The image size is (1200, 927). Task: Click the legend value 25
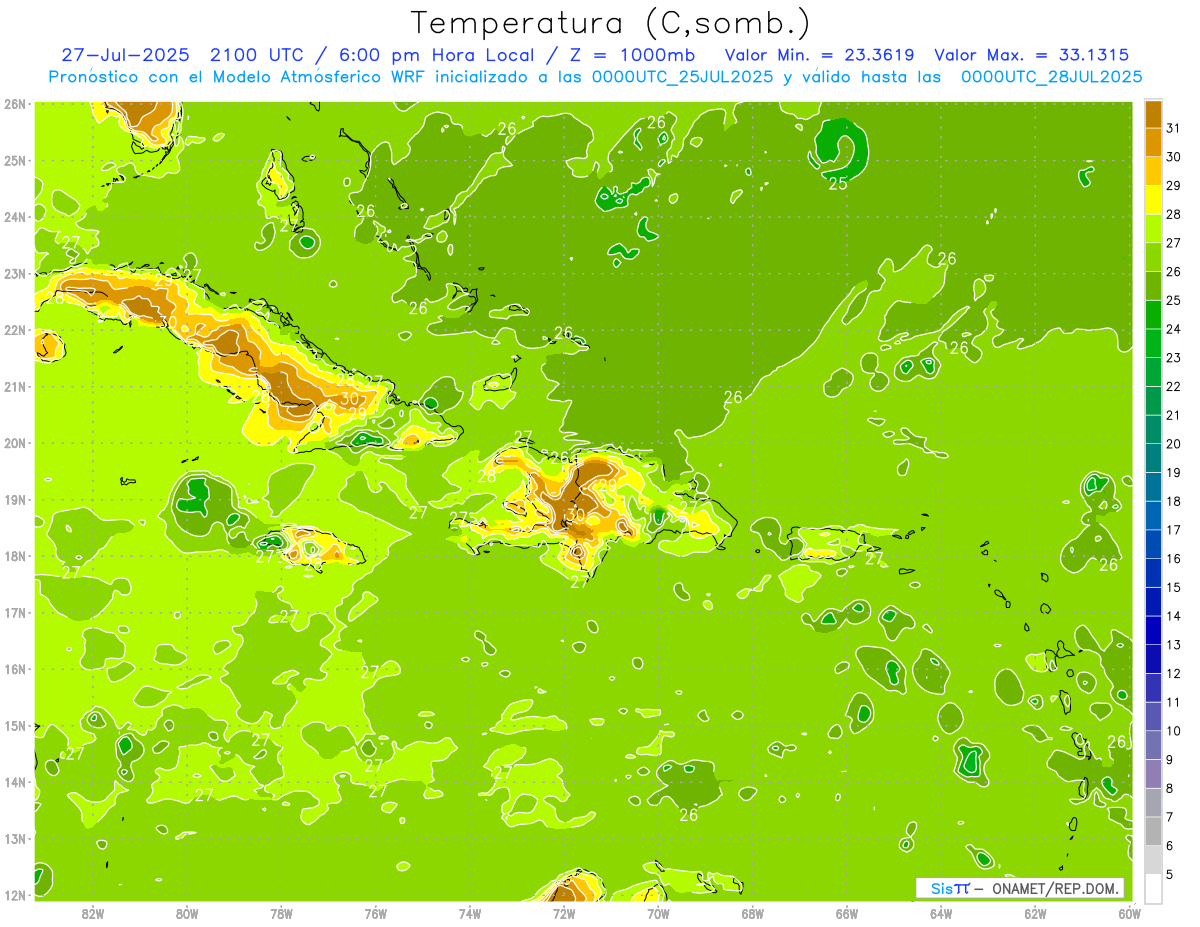[1173, 300]
